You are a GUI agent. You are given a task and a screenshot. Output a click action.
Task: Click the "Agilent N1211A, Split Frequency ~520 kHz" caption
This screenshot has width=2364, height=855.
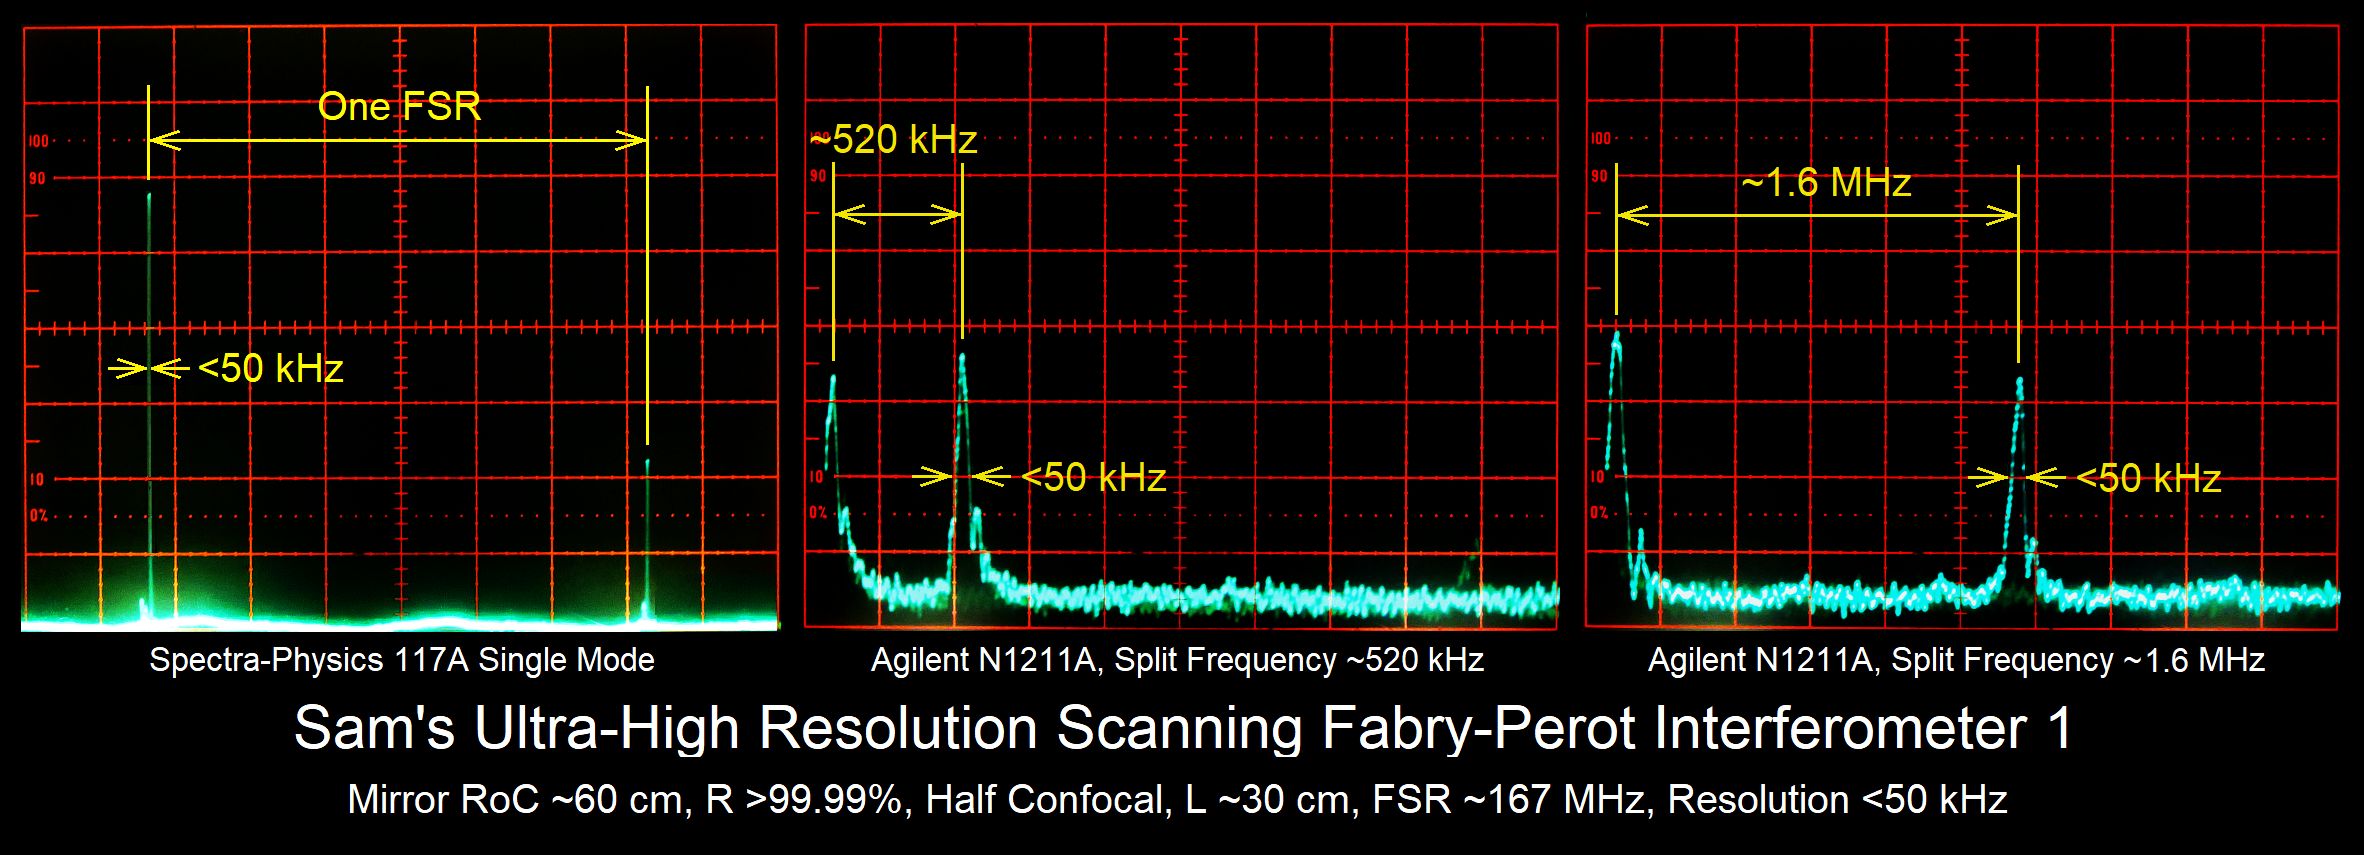[x=1177, y=660]
